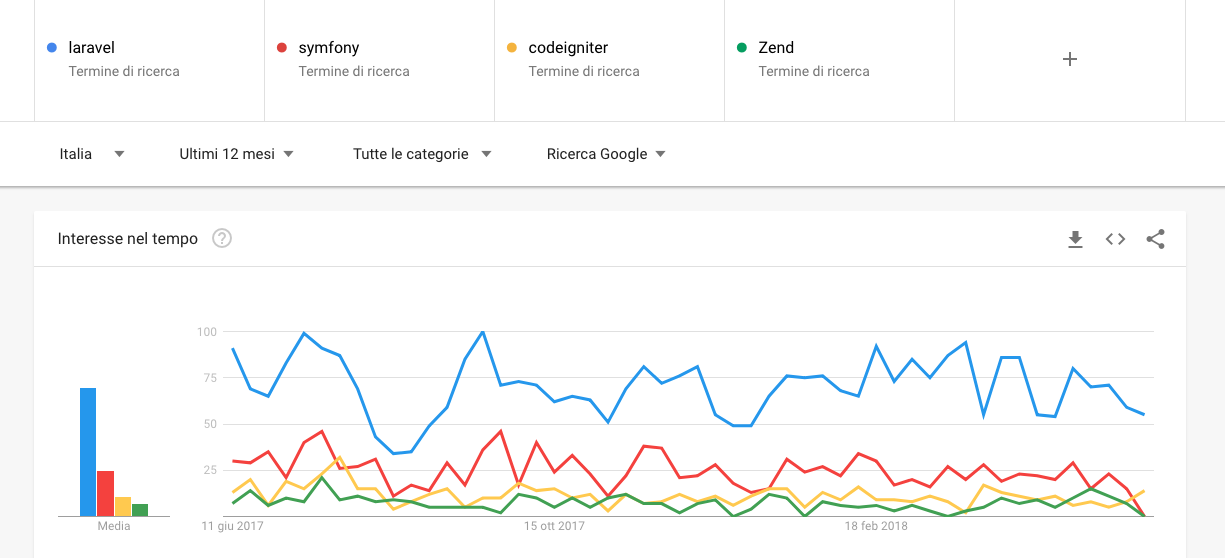Image resolution: width=1225 pixels, height=558 pixels.
Task: Click the blue laravel color dot
Action: pos(52,47)
